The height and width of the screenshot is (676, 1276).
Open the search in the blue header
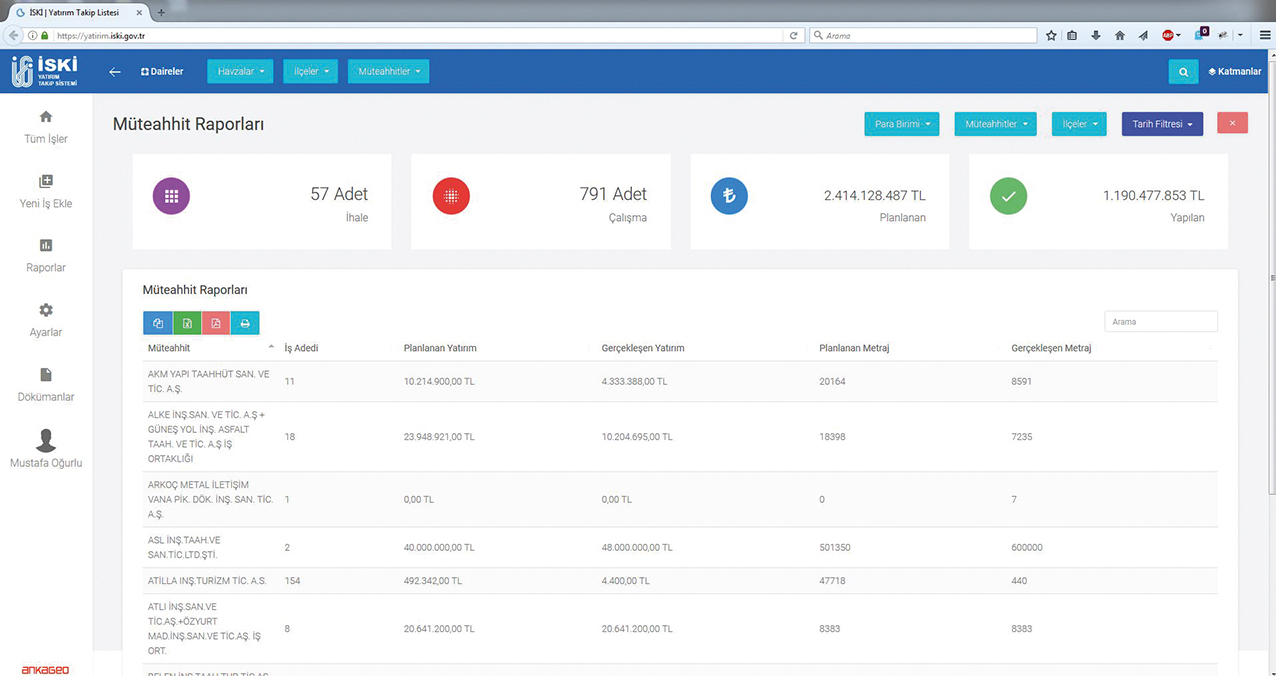tap(1183, 72)
